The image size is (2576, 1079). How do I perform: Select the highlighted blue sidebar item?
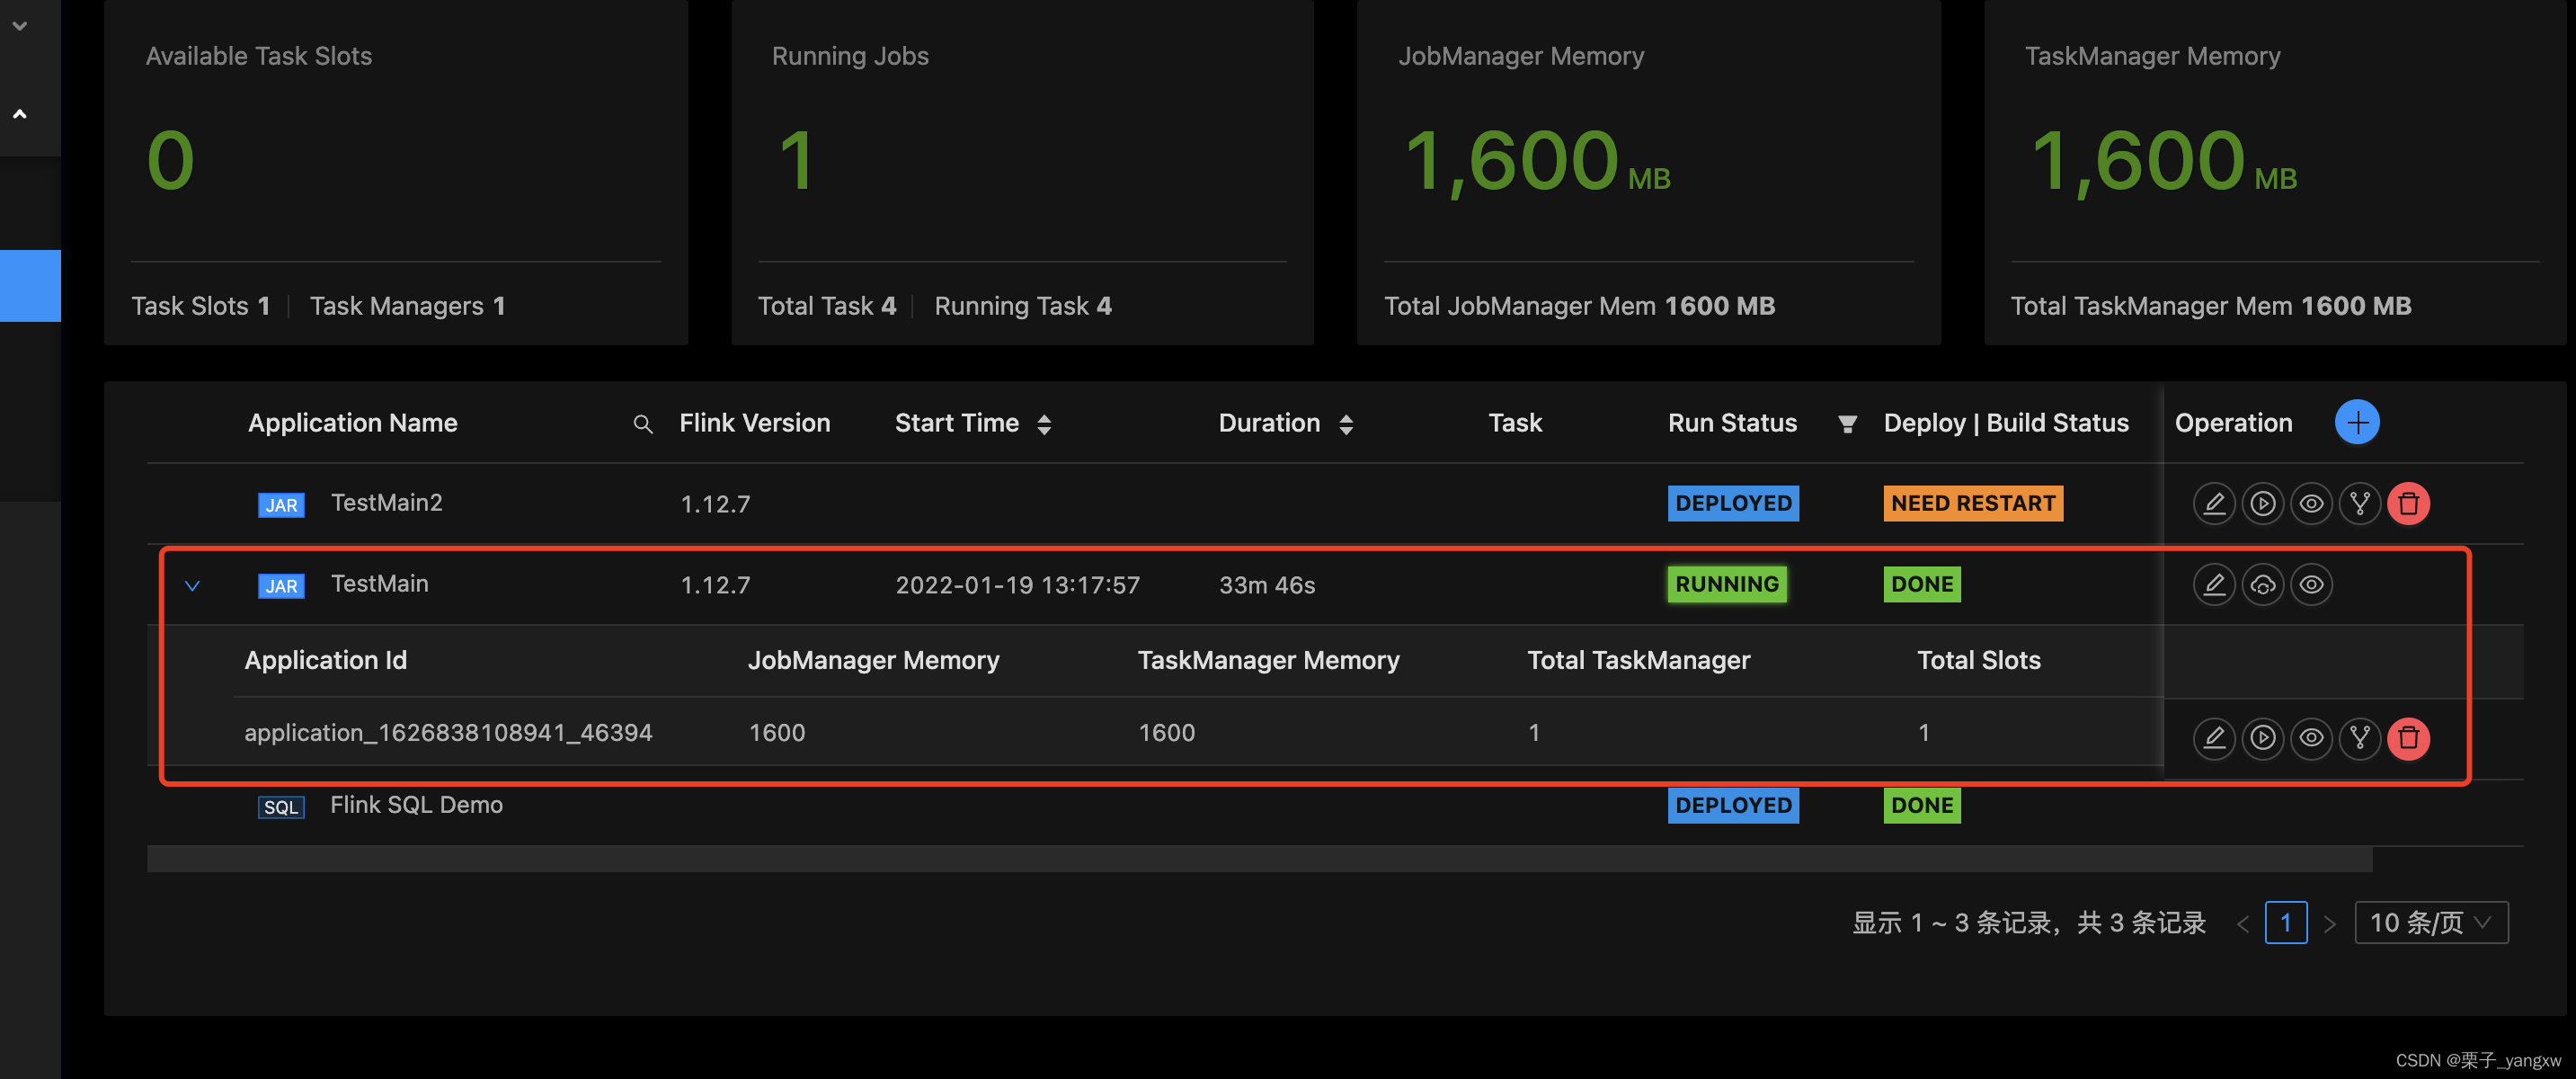(x=30, y=285)
